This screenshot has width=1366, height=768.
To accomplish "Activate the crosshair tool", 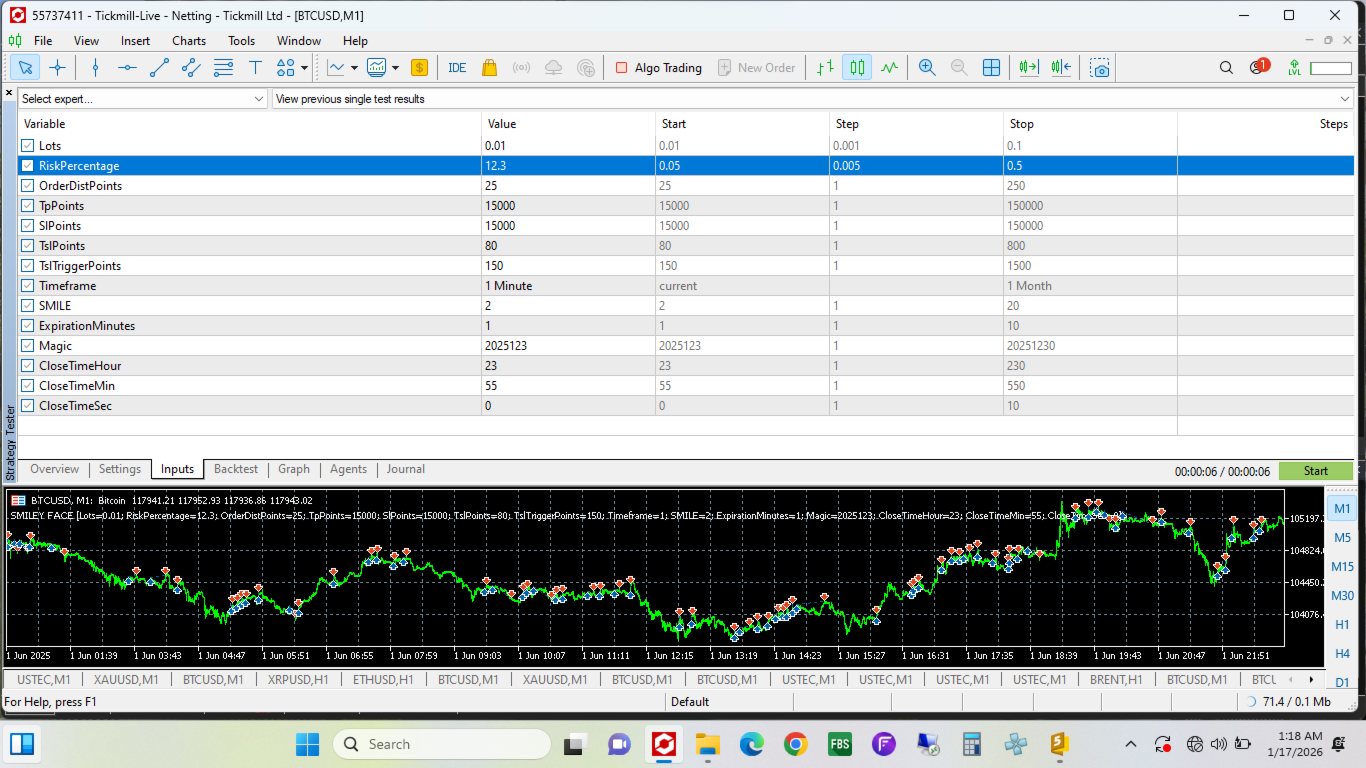I will point(57,68).
